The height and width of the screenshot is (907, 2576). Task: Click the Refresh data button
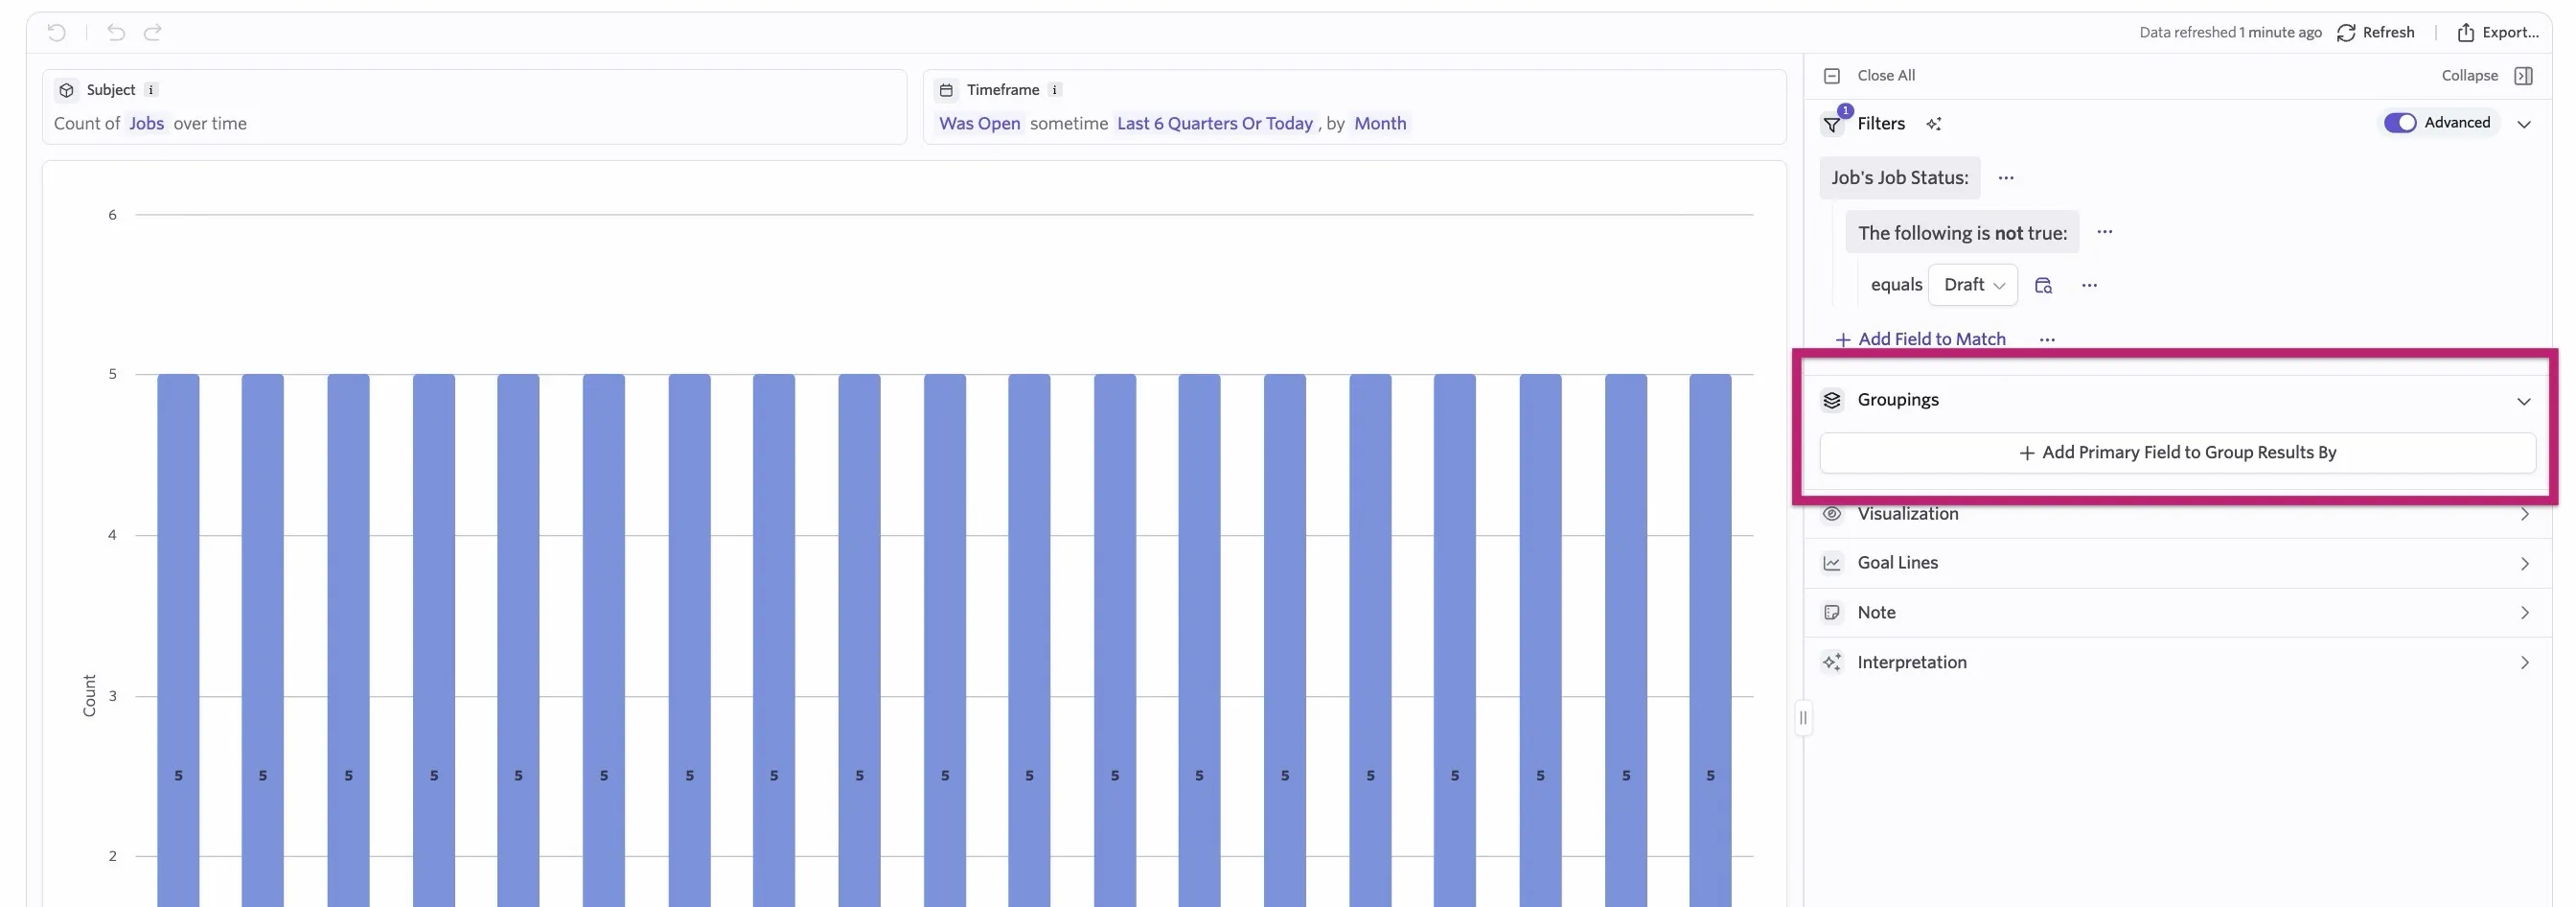[2375, 33]
